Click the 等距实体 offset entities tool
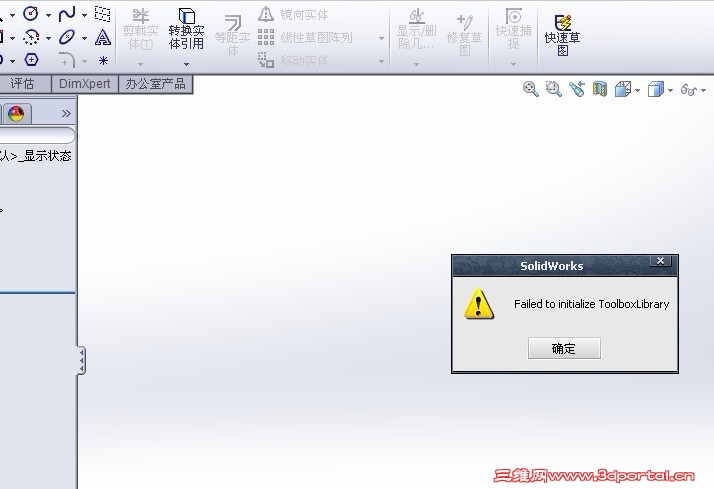 (x=232, y=35)
